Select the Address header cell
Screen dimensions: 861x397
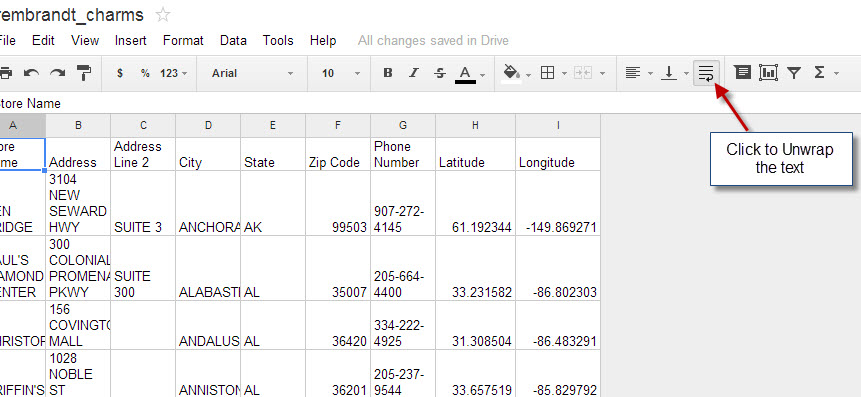tap(78, 154)
